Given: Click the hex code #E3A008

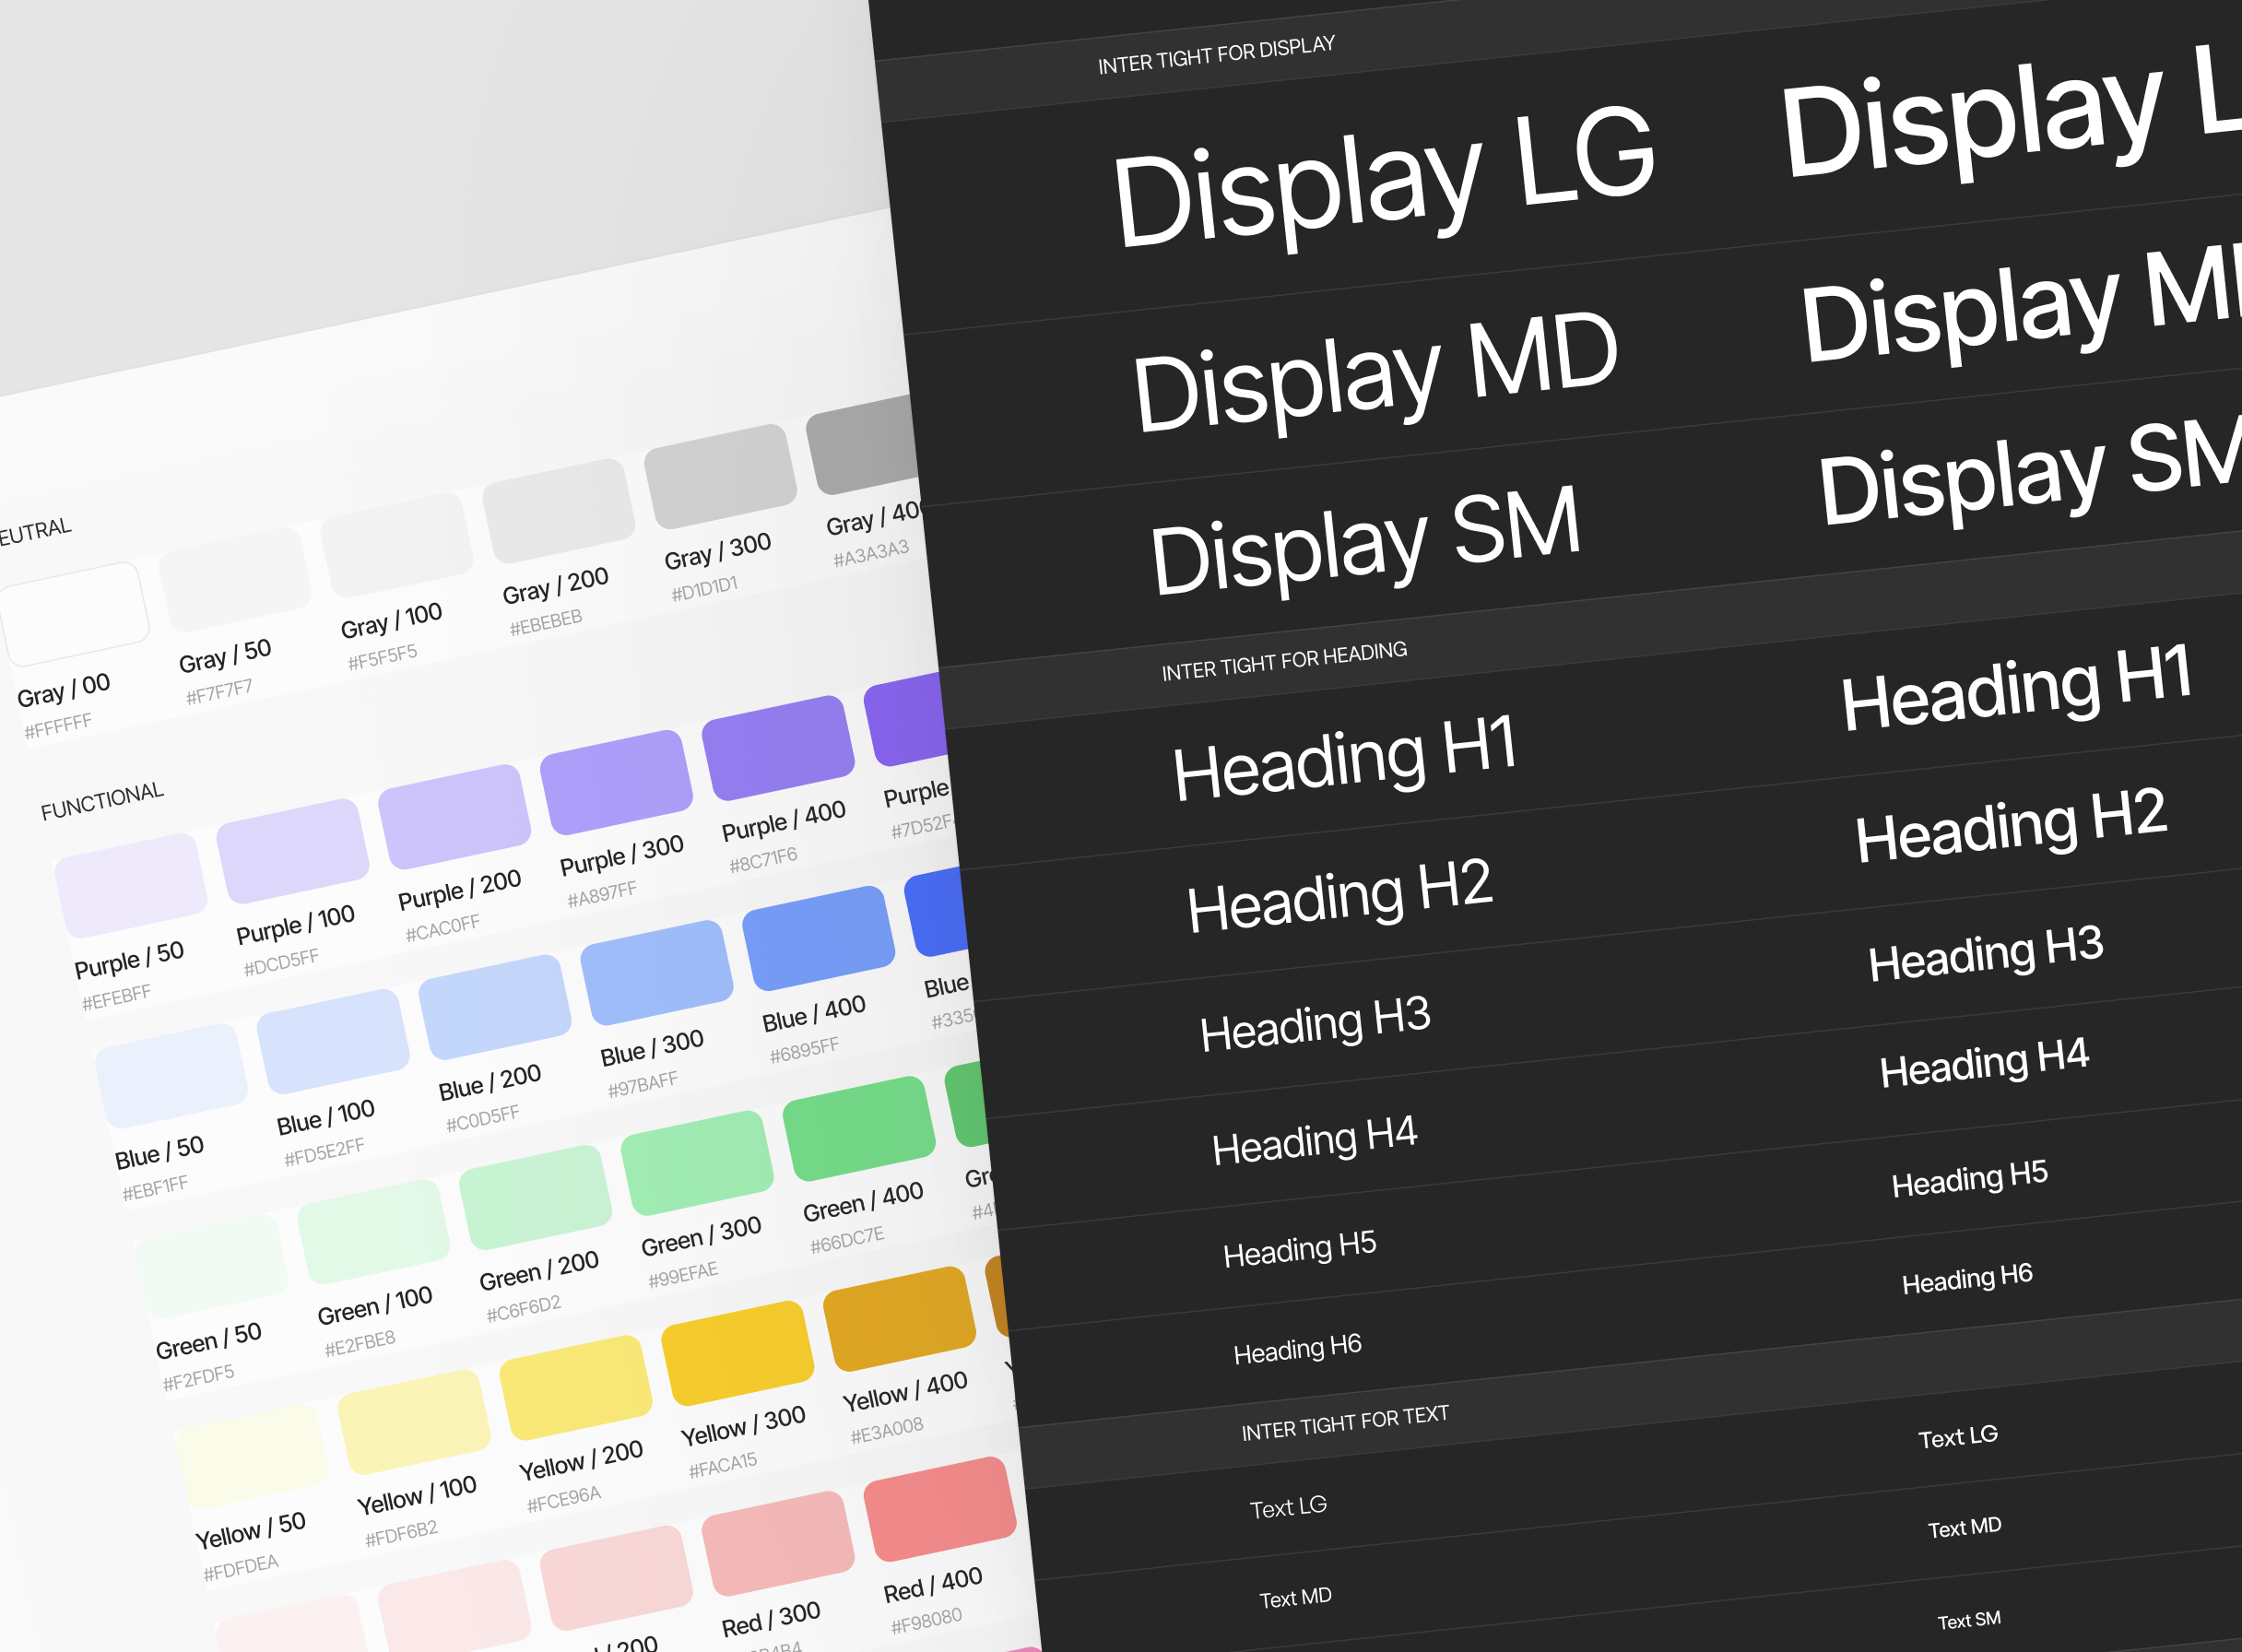Looking at the screenshot, I should coord(887,1430).
